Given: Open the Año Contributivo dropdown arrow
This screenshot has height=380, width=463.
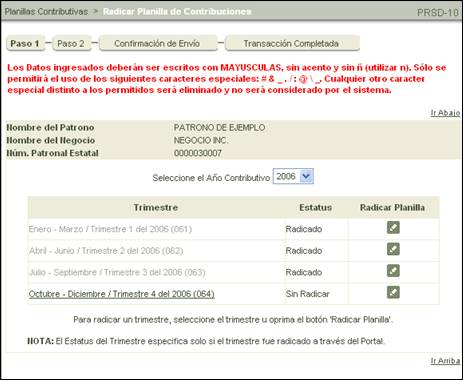Looking at the screenshot, I should [306, 176].
